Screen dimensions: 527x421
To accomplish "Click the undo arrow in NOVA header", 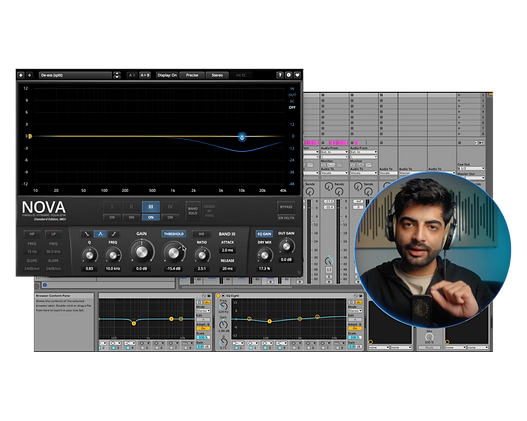I will tap(21, 75).
